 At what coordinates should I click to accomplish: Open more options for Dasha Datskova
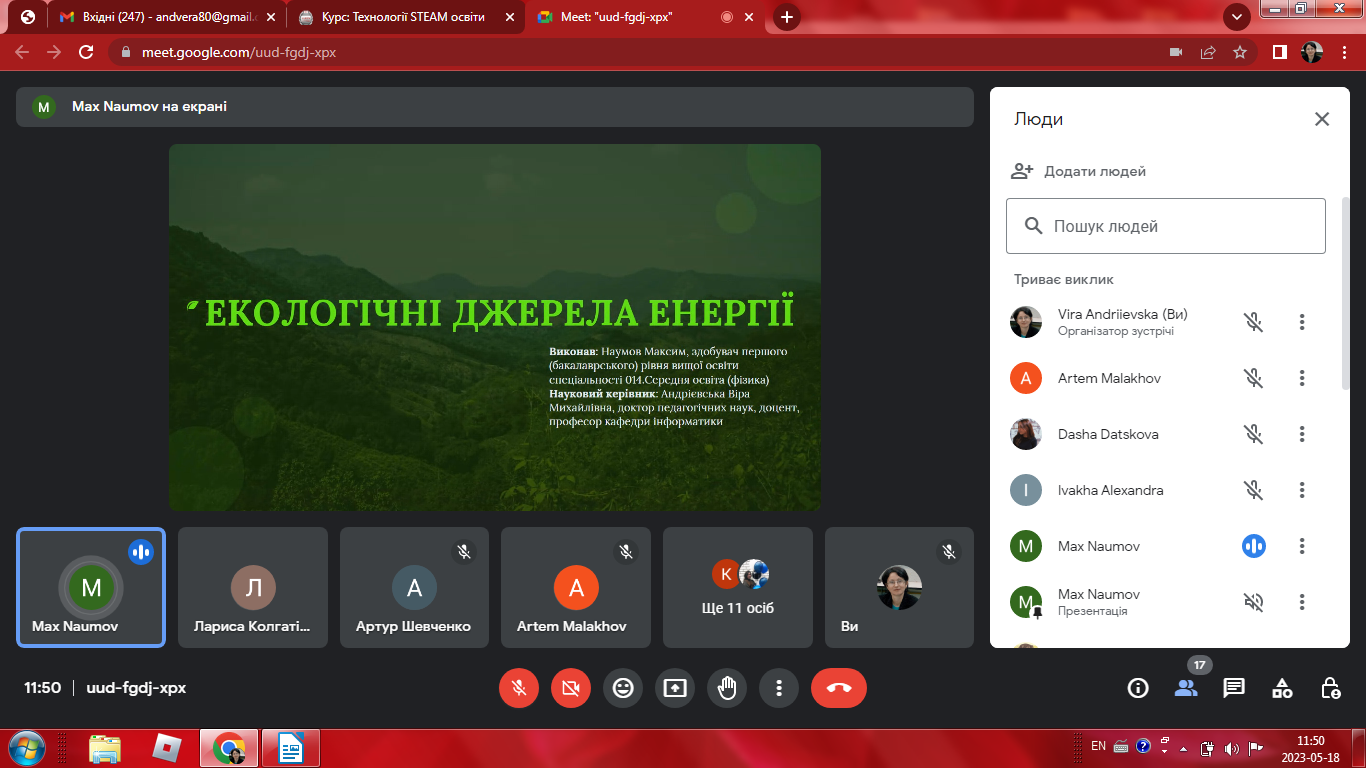1302,434
